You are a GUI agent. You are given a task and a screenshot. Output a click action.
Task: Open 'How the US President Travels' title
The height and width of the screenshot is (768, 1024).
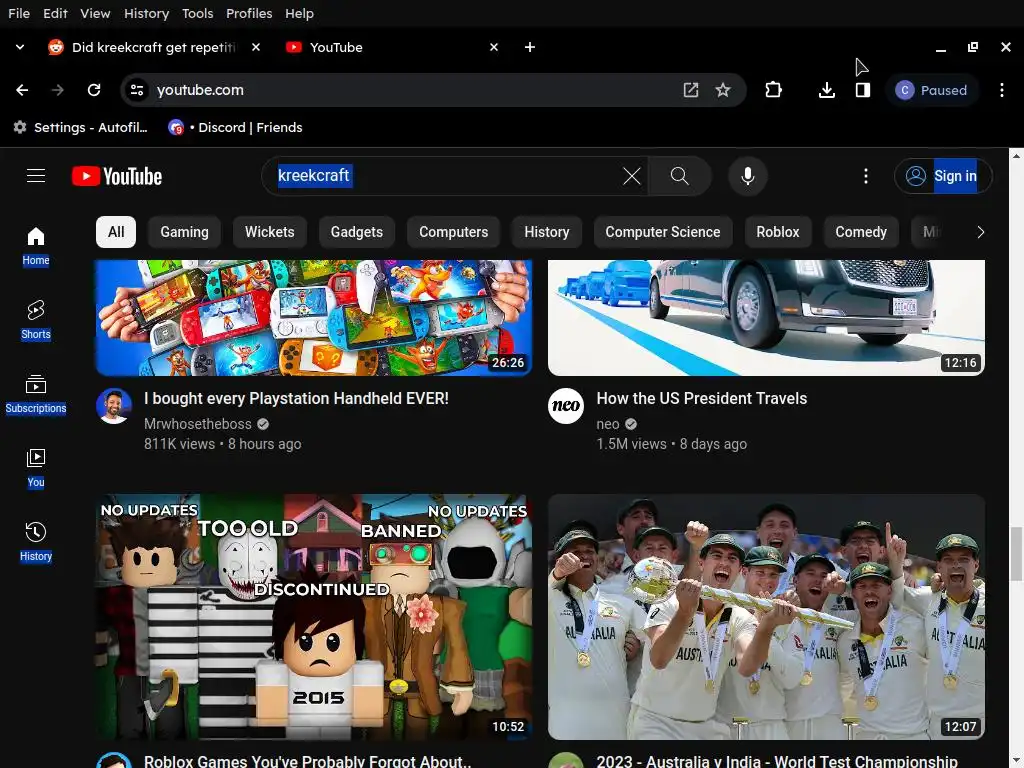click(x=702, y=398)
